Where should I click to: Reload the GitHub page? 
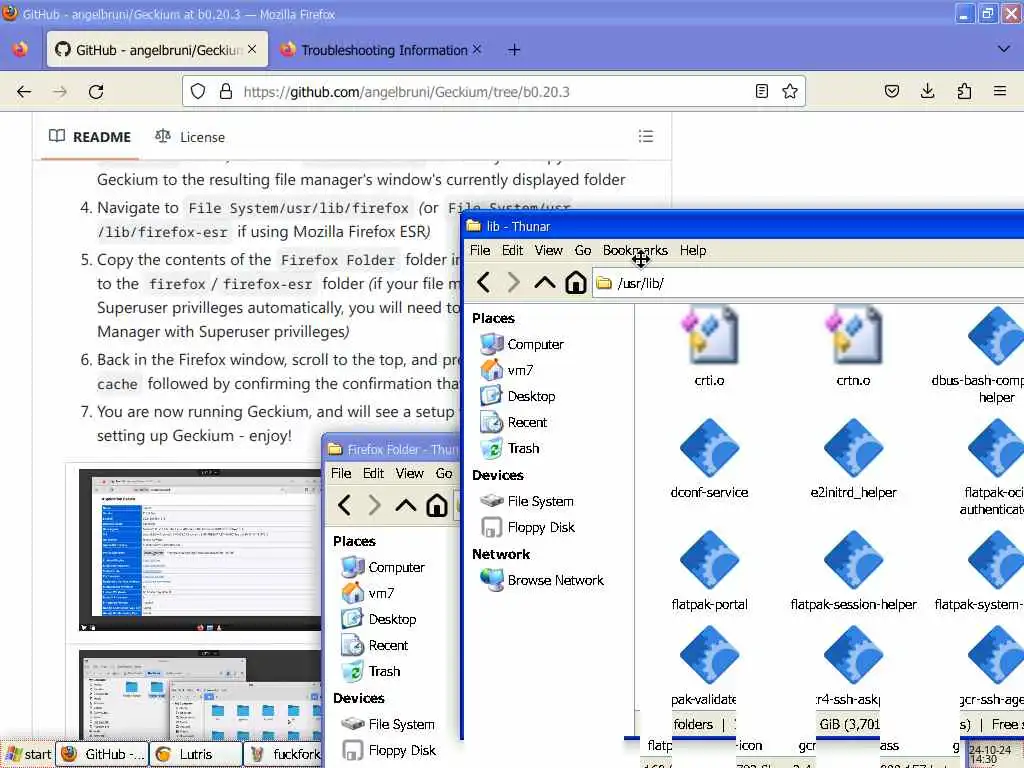point(96,91)
